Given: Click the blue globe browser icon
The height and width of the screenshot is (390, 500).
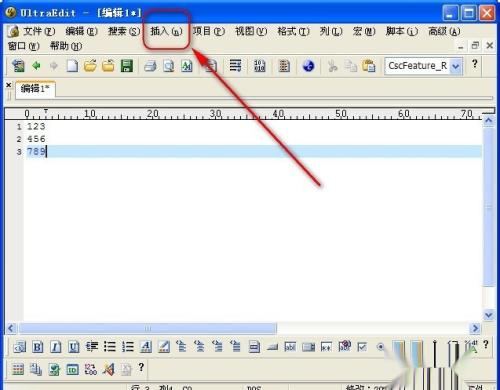Looking at the screenshot, I should pyautogui.click(x=308, y=66).
